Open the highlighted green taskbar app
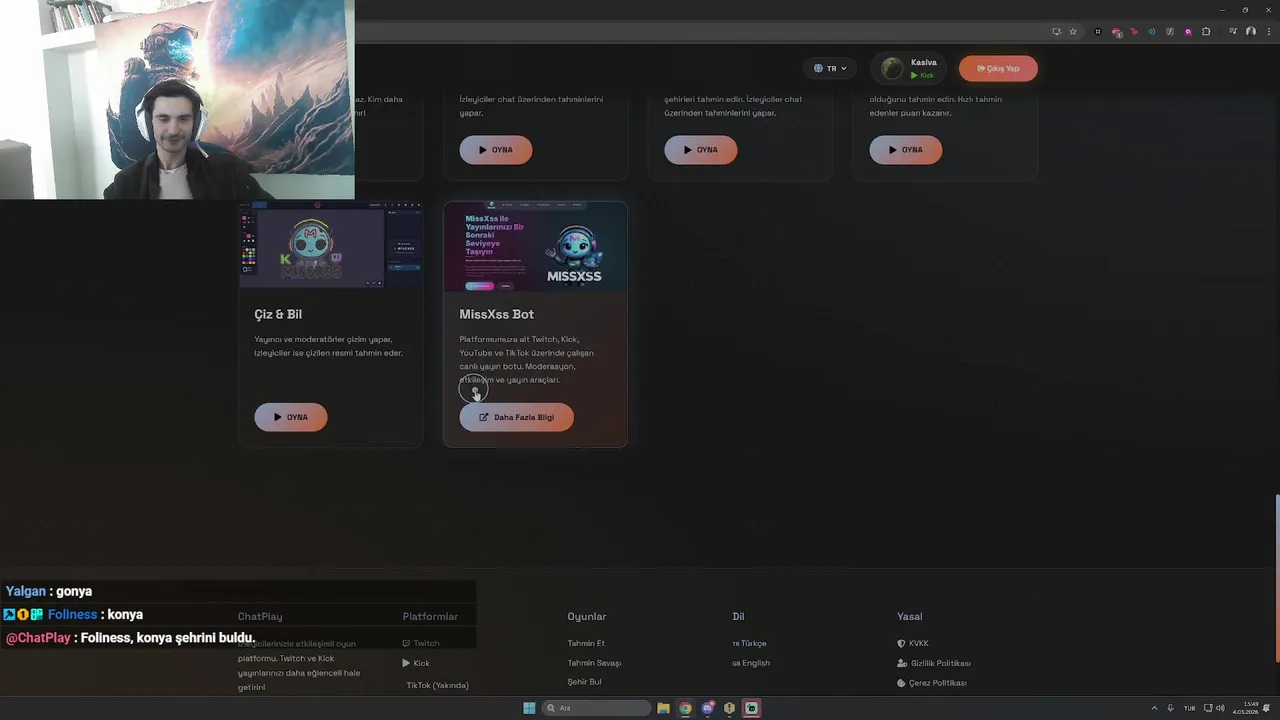Image resolution: width=1280 pixels, height=720 pixels. coord(751,708)
